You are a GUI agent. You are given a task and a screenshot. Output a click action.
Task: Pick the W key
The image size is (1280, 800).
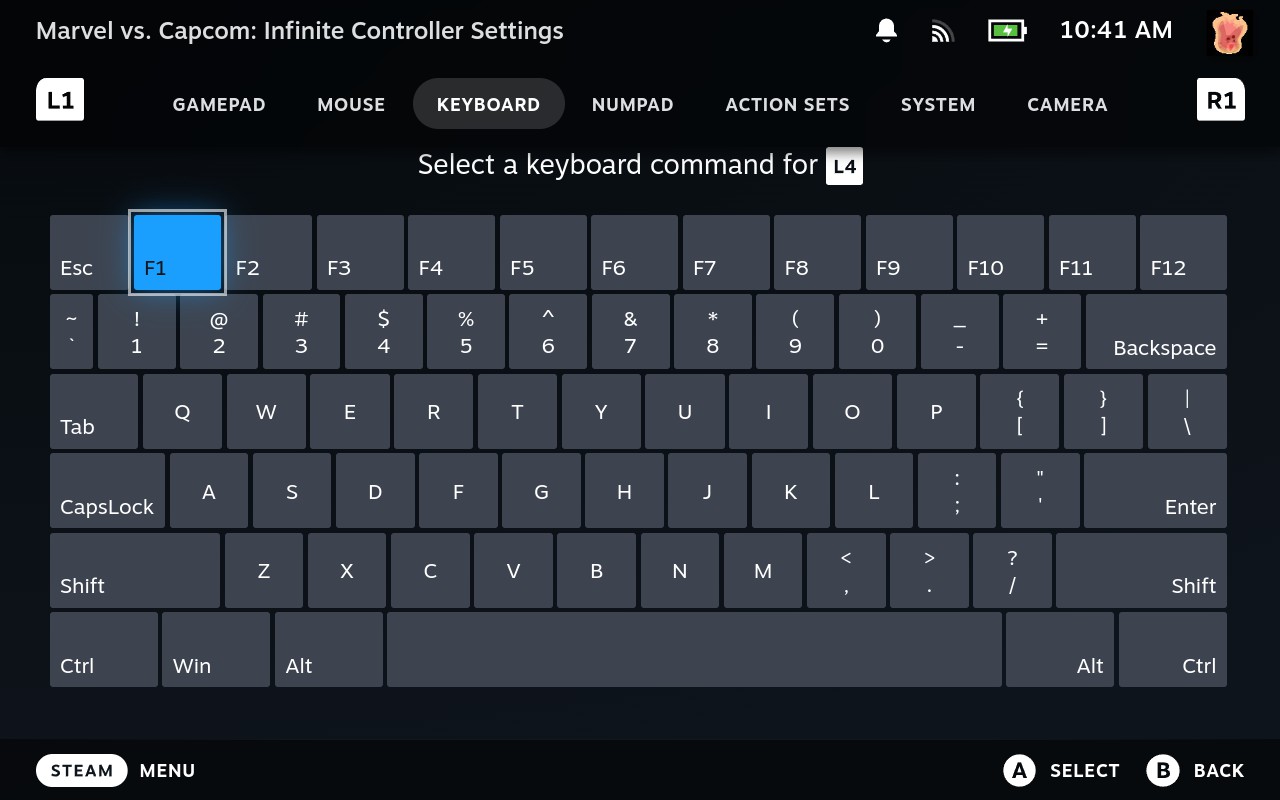click(x=266, y=411)
